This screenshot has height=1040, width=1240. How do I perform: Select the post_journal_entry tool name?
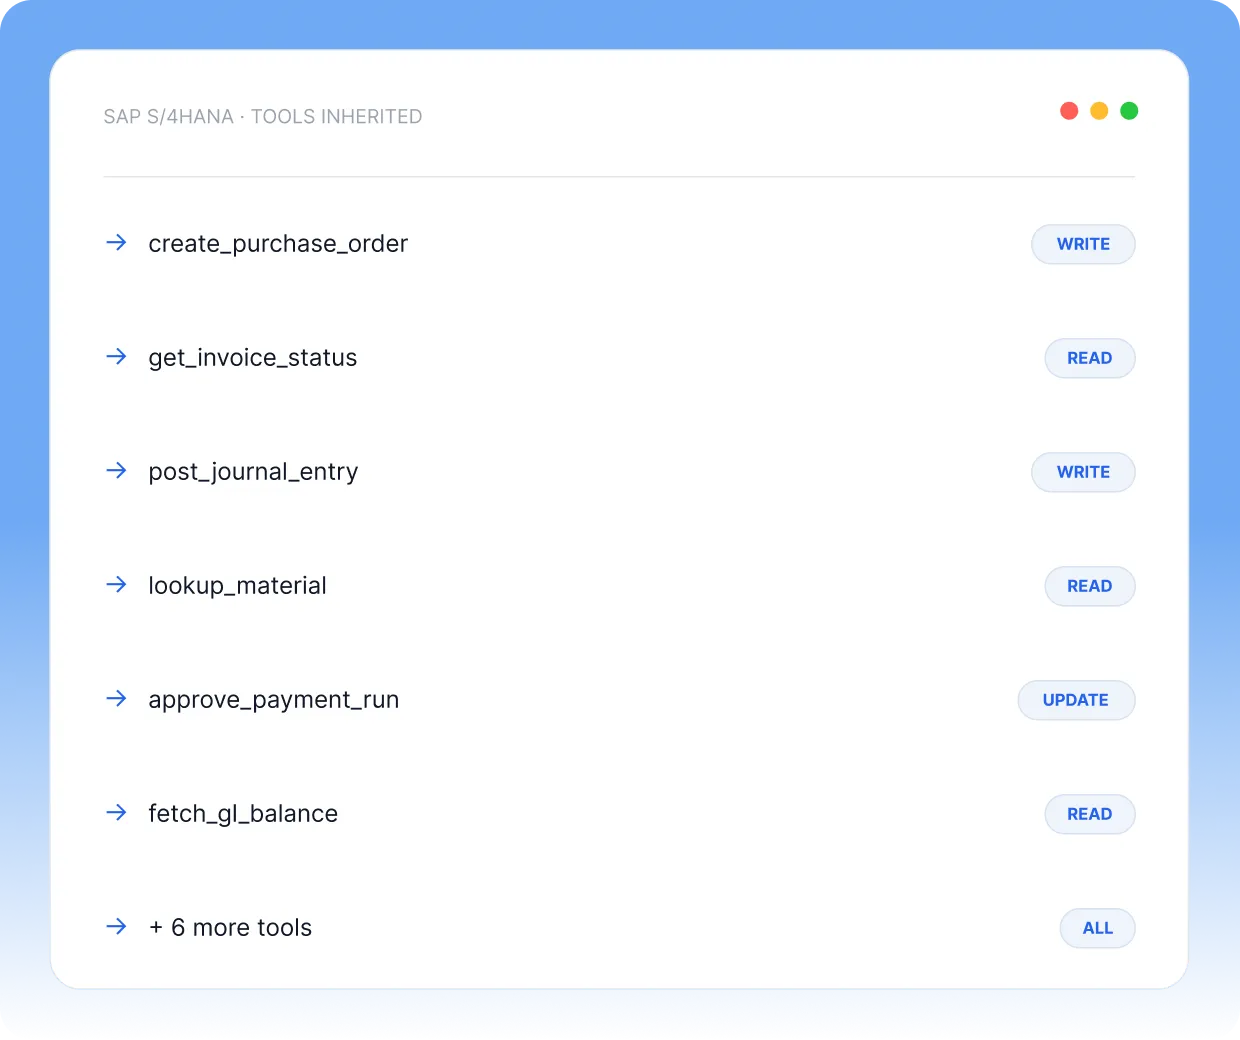coord(253,472)
